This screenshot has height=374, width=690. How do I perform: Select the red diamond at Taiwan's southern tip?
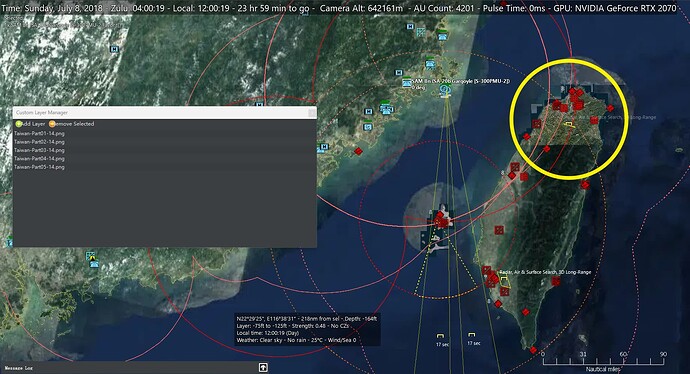[x=533, y=350]
